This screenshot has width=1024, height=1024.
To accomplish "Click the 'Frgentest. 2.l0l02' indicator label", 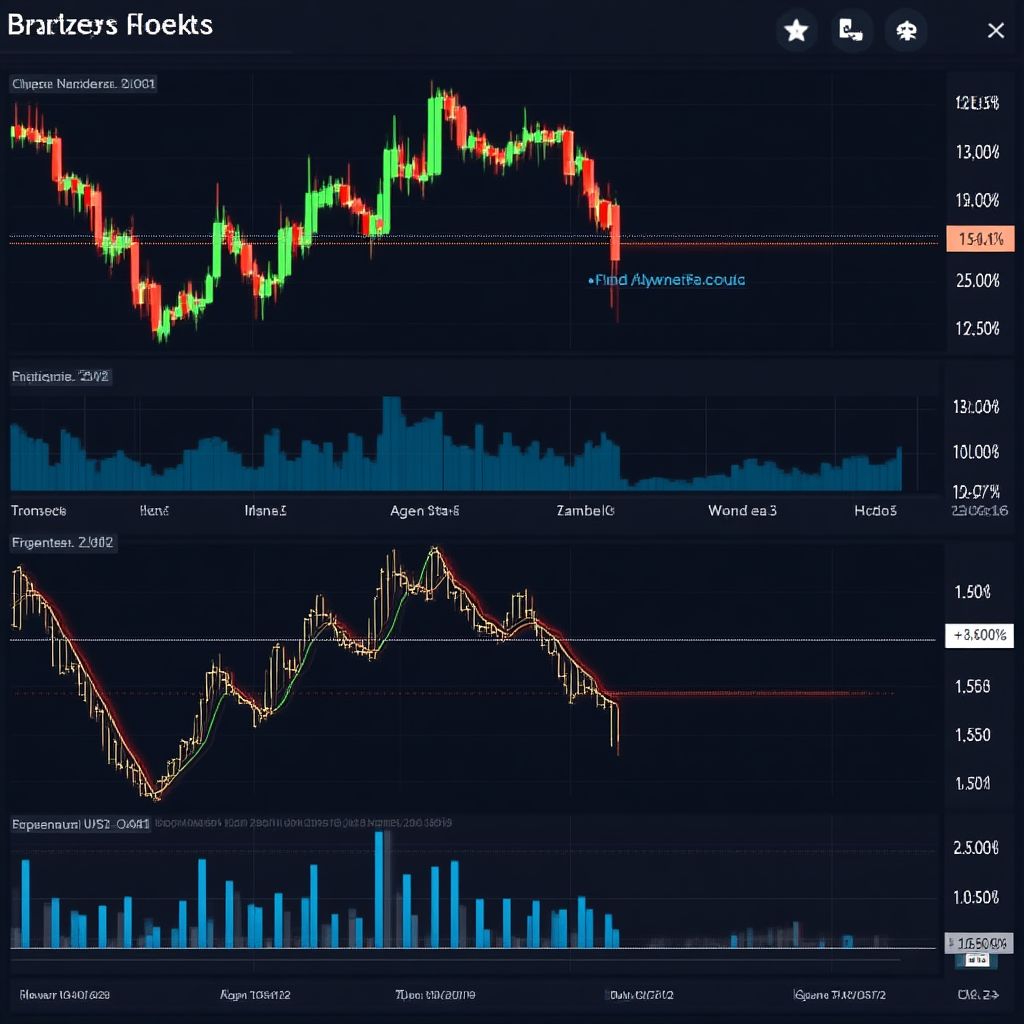I will (x=63, y=543).
